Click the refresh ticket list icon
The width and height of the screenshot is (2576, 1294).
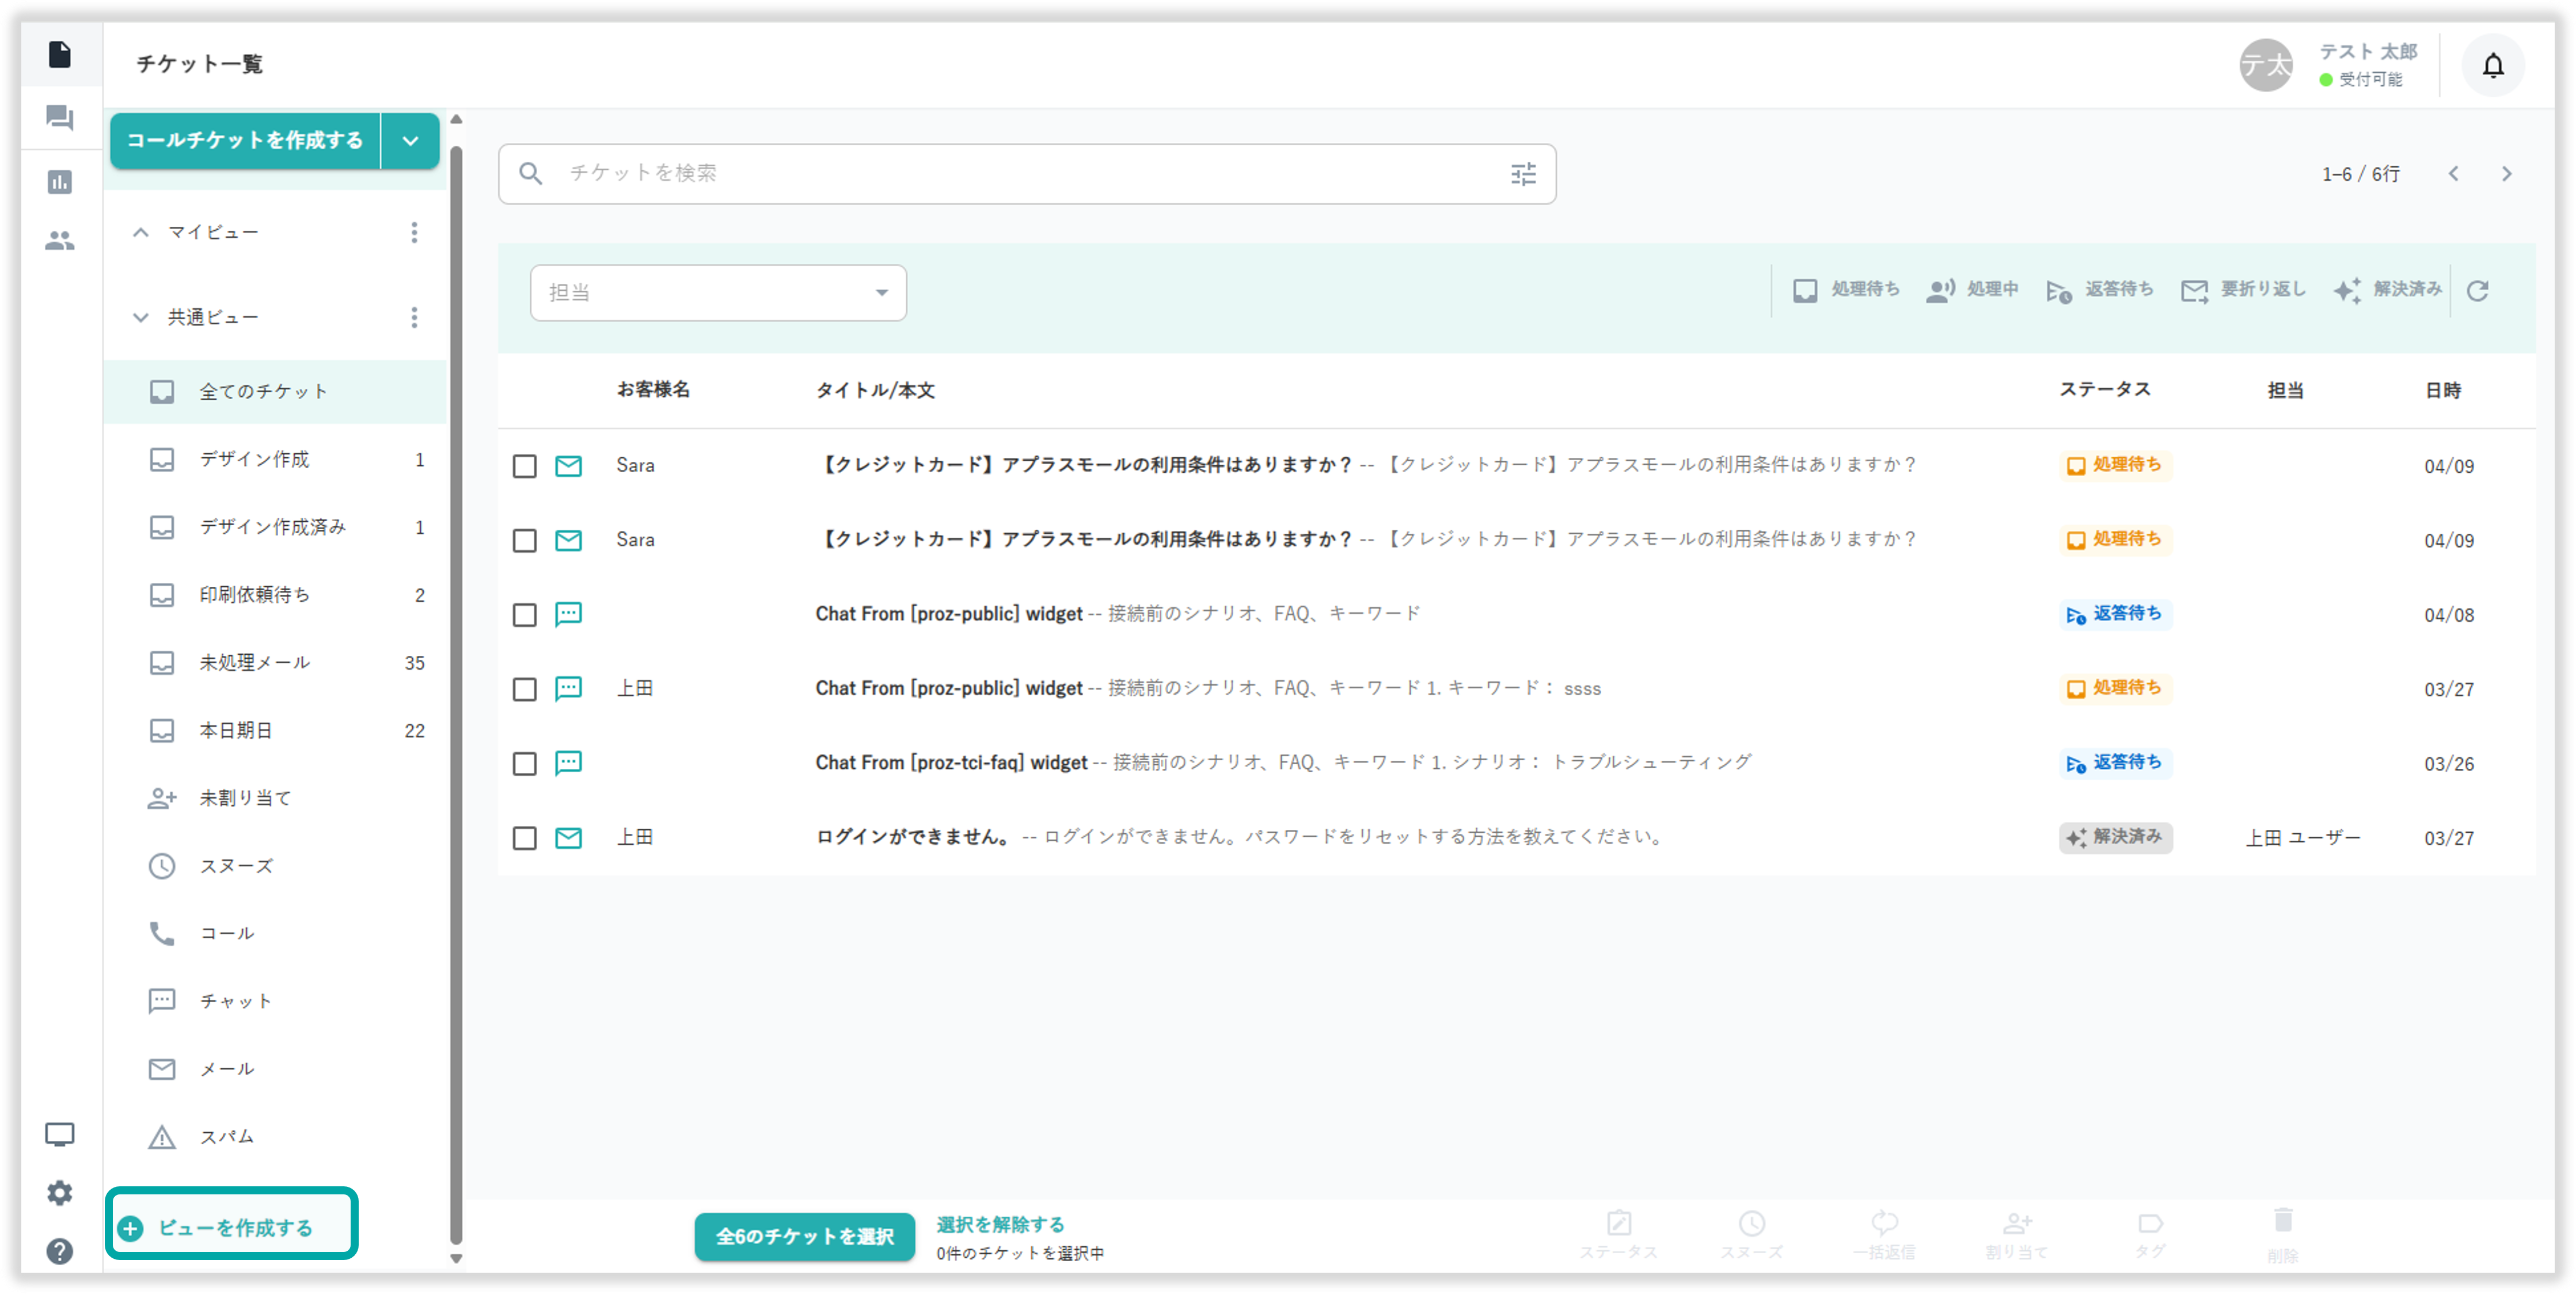coord(2477,291)
